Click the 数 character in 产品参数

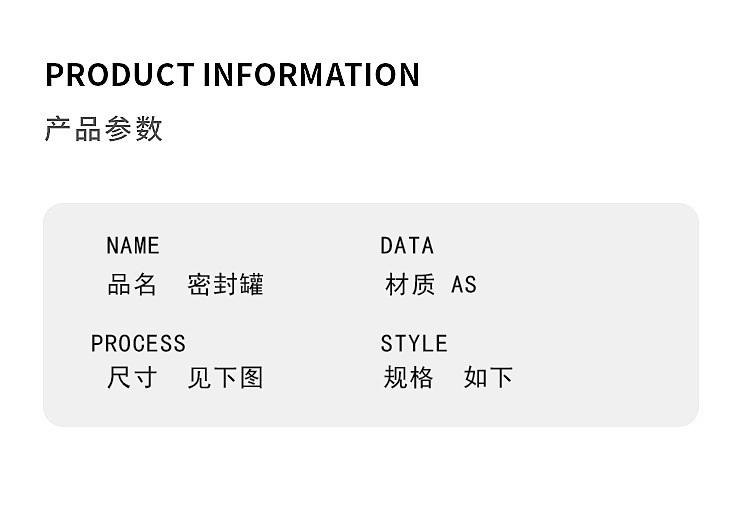click(x=149, y=129)
